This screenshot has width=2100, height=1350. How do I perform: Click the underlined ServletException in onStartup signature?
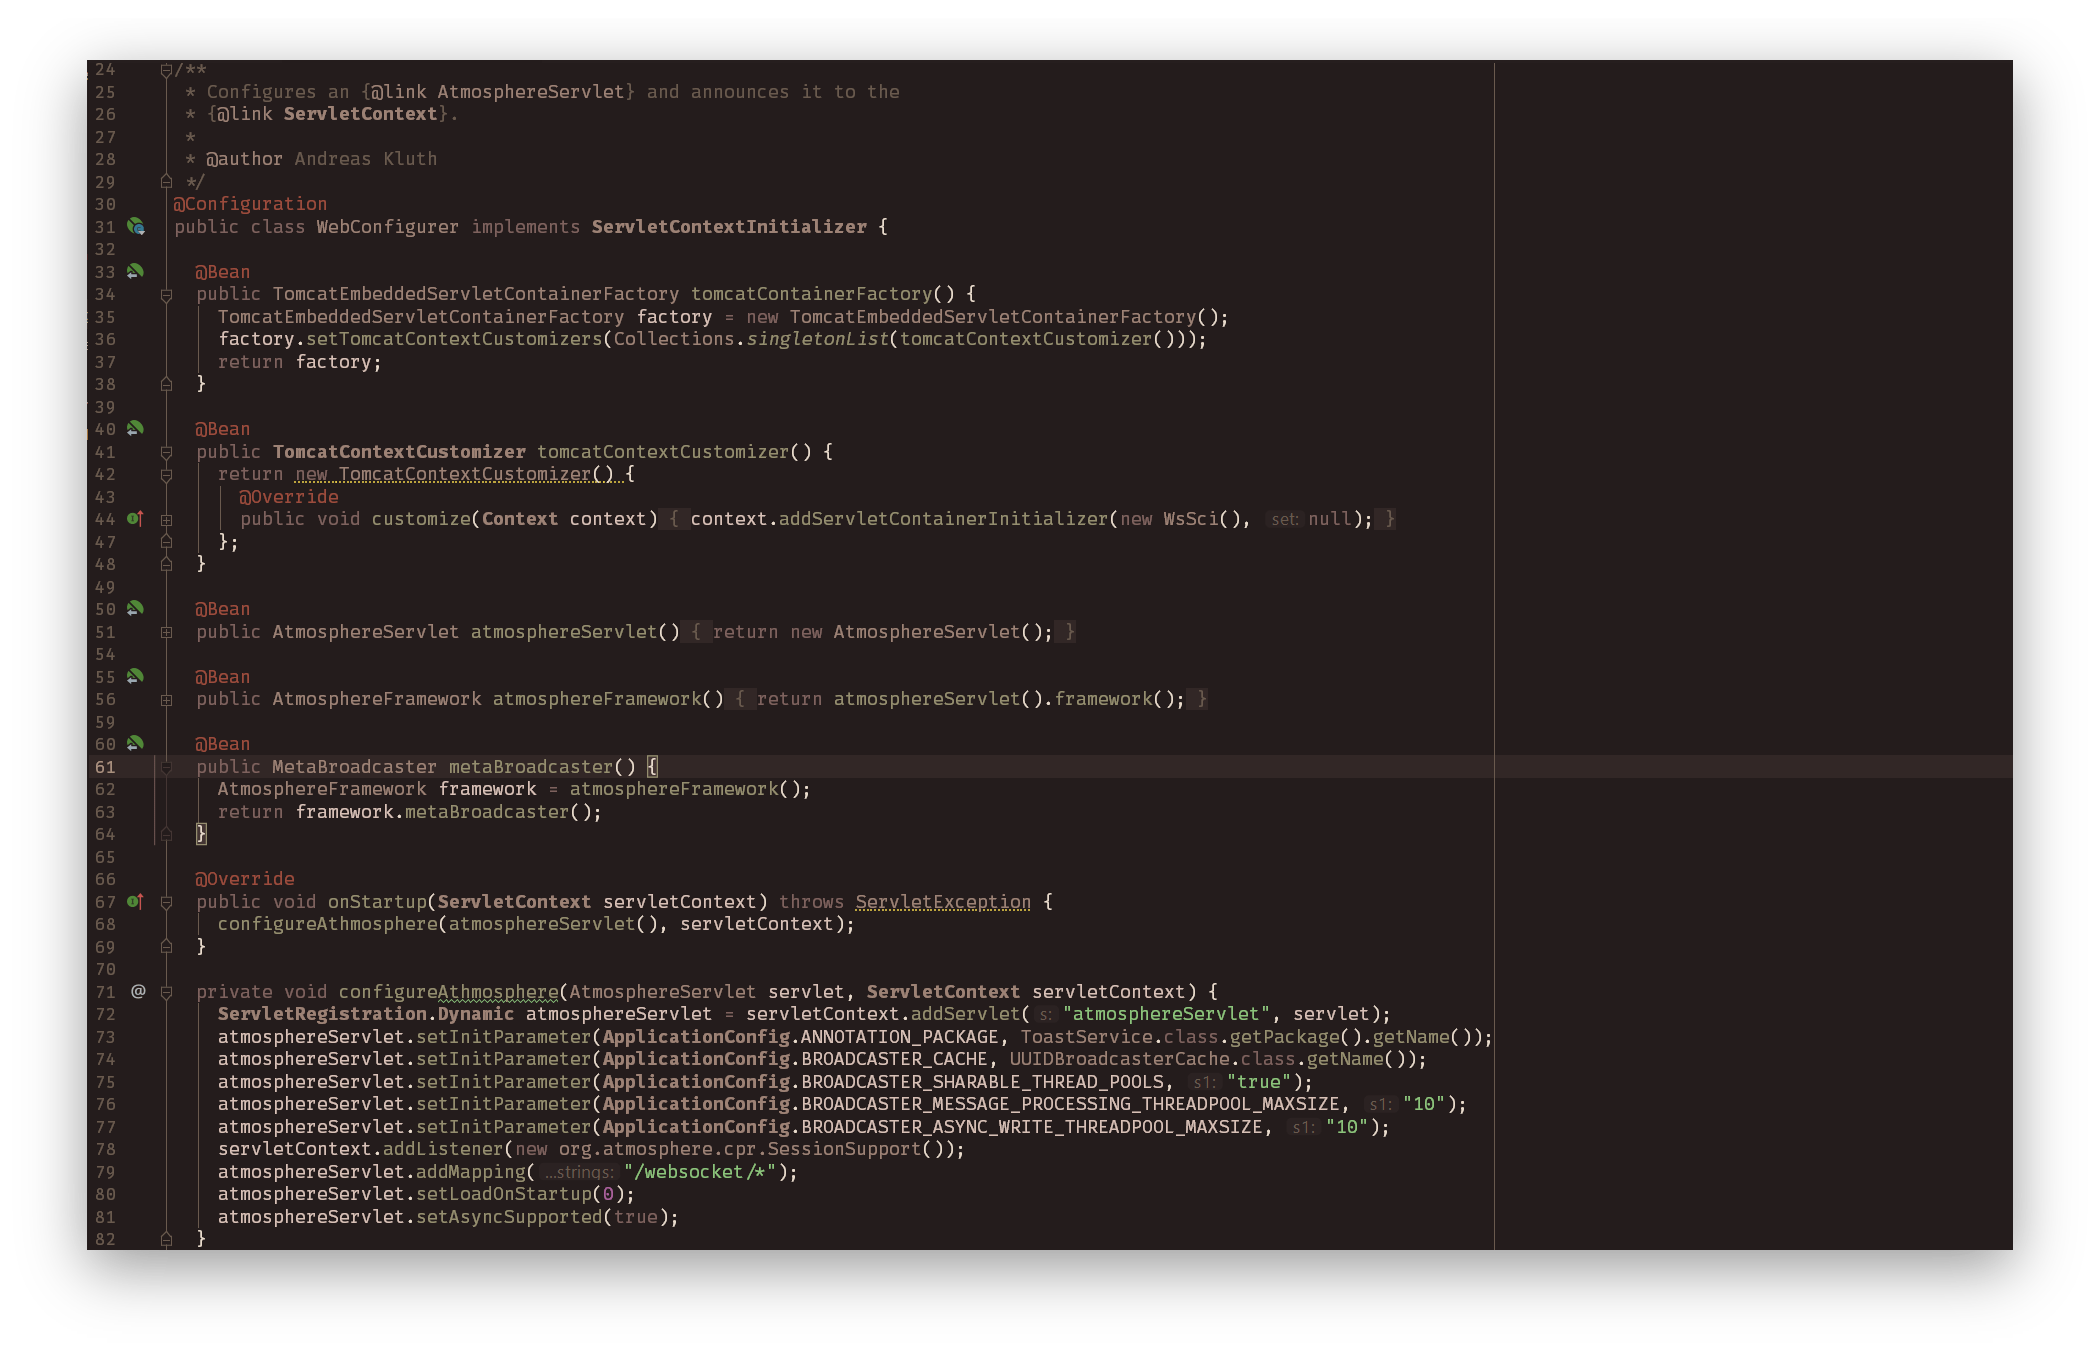[943, 902]
